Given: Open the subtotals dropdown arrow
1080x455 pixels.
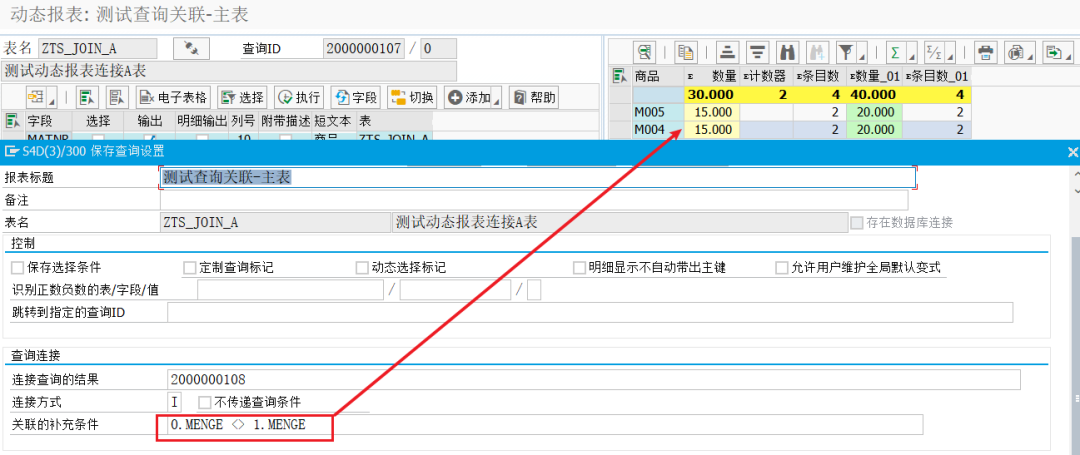Looking at the screenshot, I should 949,54.
